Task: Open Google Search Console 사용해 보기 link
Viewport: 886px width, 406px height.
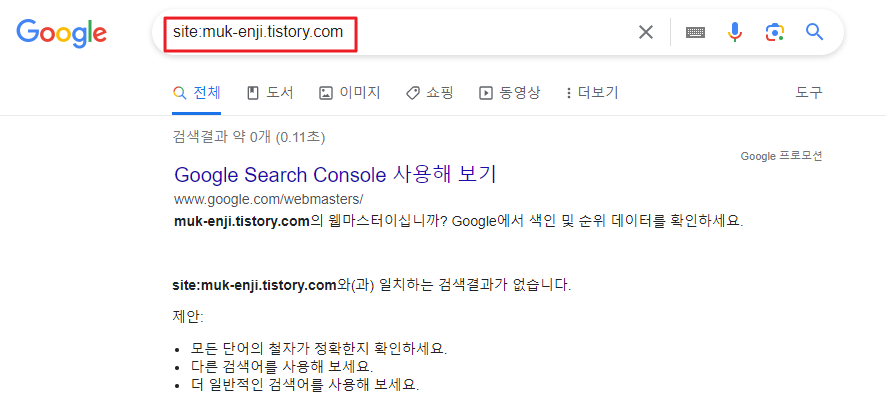Action: (x=335, y=174)
